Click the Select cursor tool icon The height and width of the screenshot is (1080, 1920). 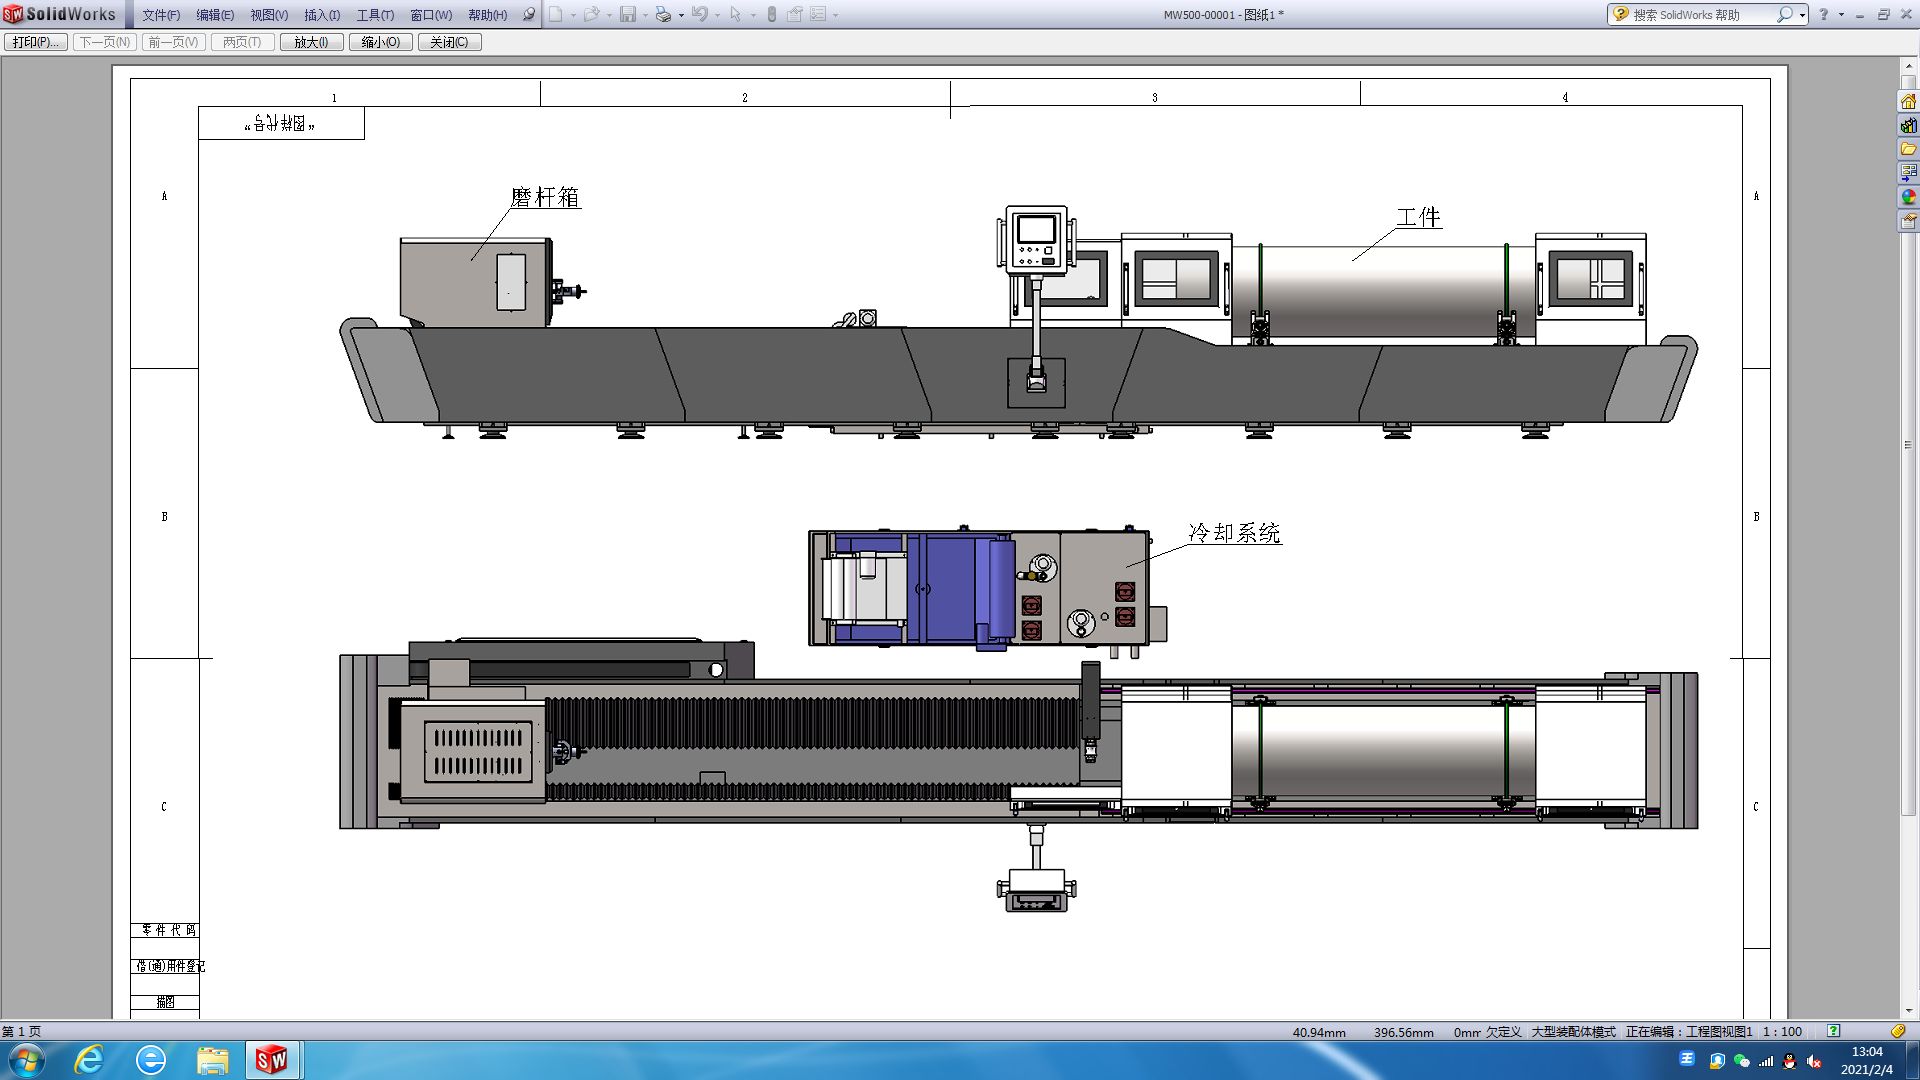click(x=736, y=14)
